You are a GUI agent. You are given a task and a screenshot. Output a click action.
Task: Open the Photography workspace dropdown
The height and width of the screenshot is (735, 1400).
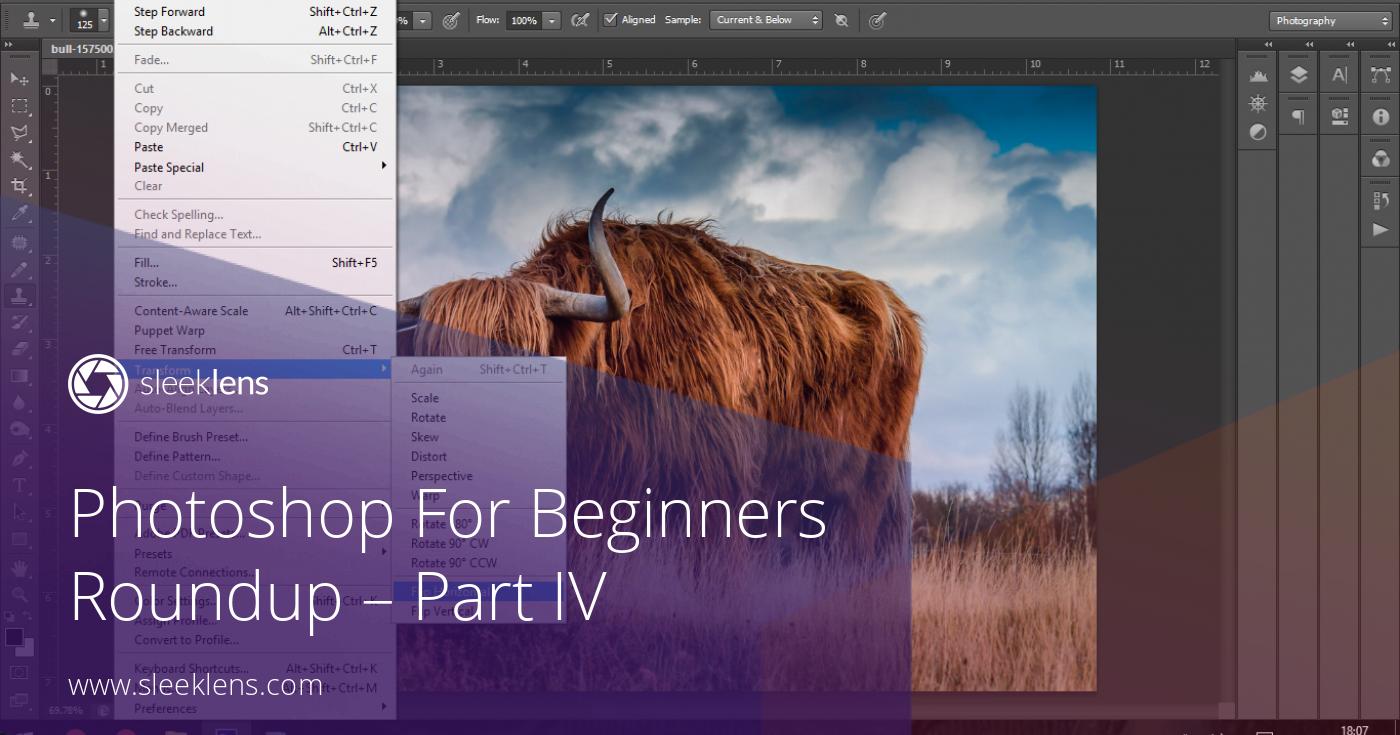pos(1330,20)
